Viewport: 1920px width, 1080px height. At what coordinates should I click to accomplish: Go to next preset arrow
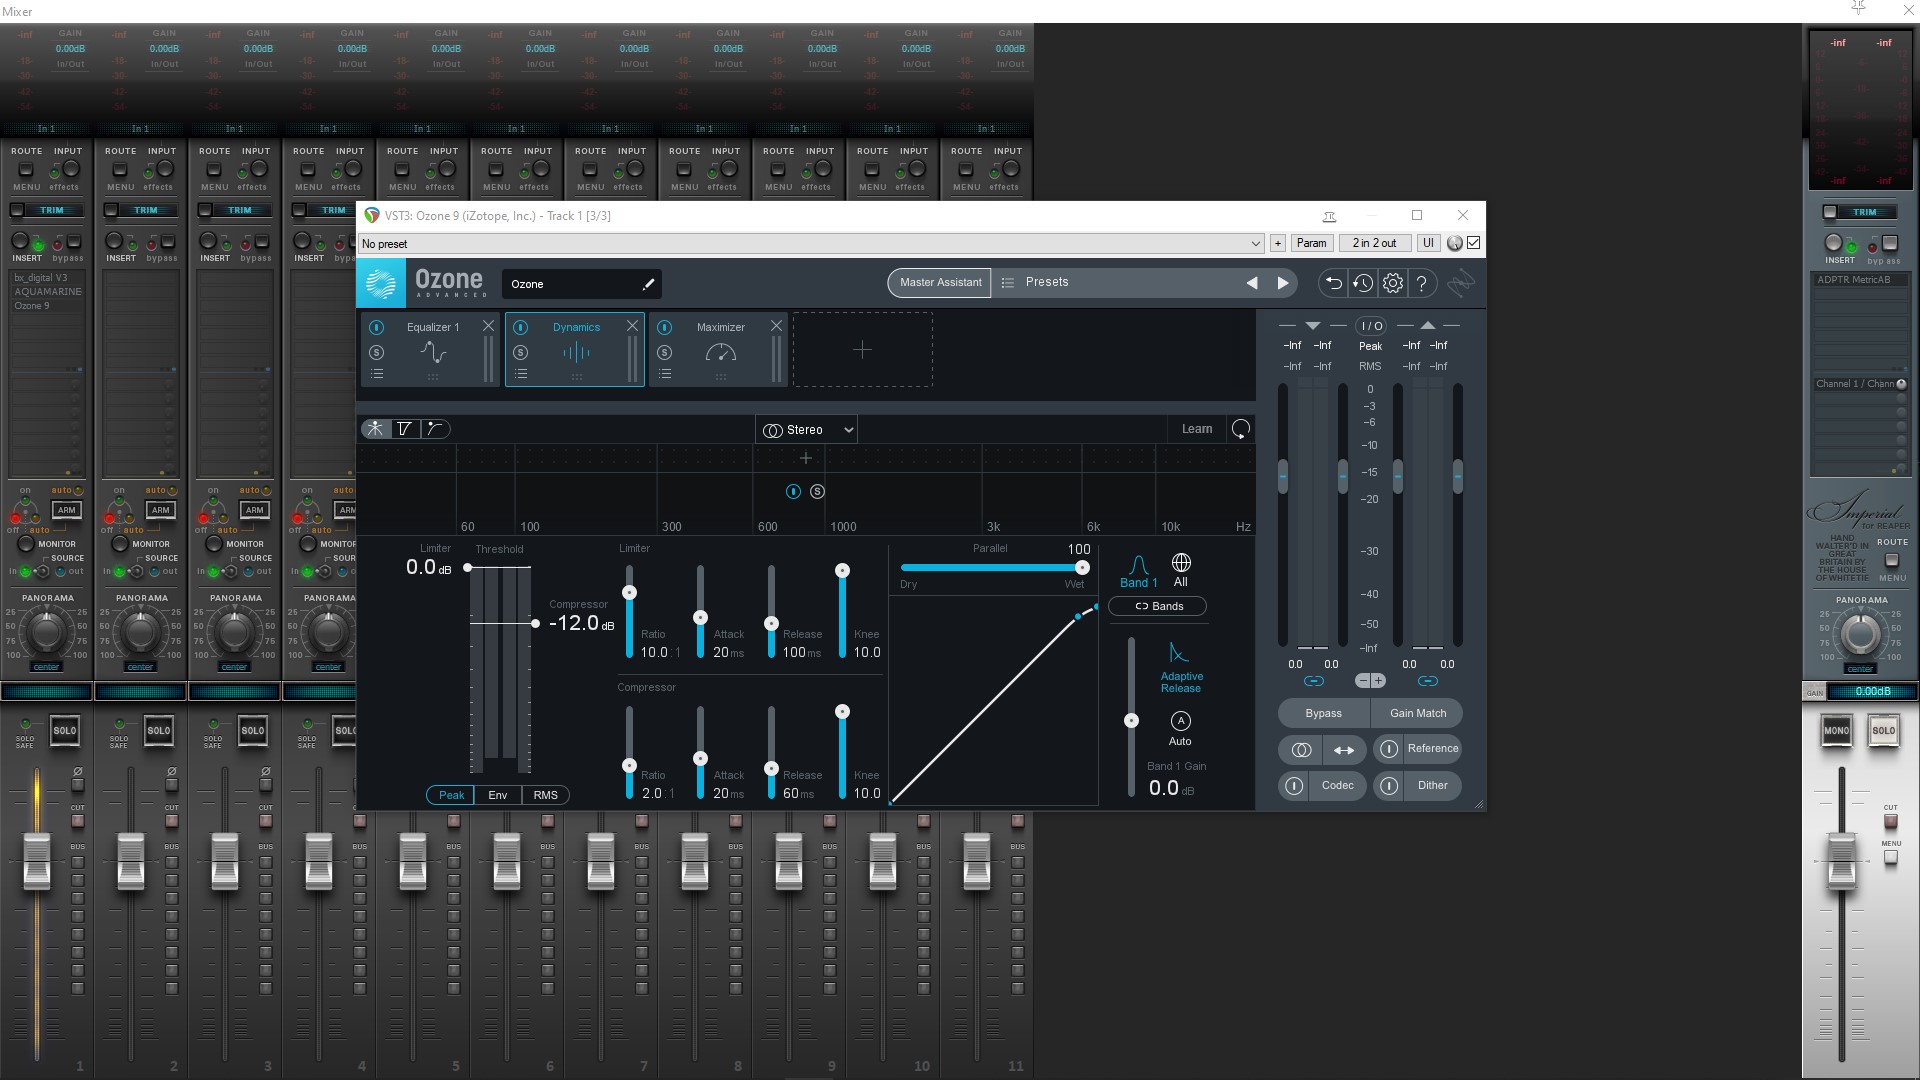[x=1283, y=283]
